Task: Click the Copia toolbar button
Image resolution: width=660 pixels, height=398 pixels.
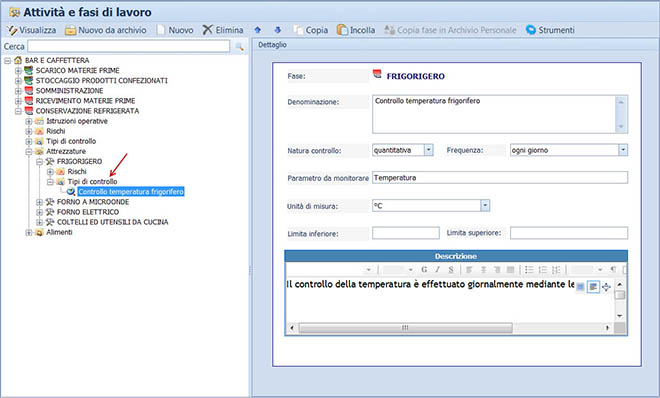Action: 311,30
